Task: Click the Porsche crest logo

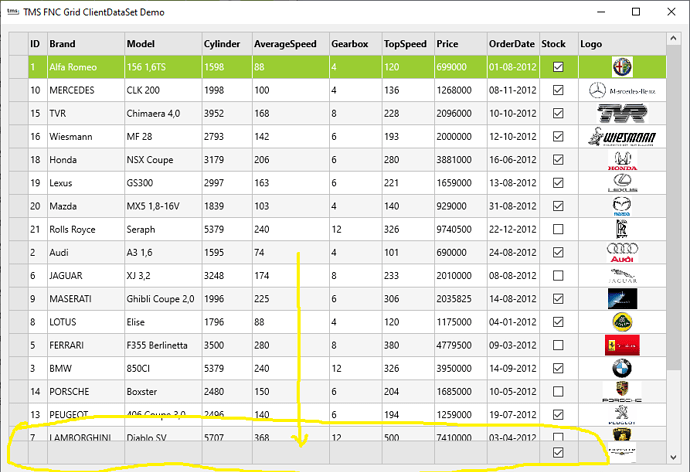Action: 622,392
